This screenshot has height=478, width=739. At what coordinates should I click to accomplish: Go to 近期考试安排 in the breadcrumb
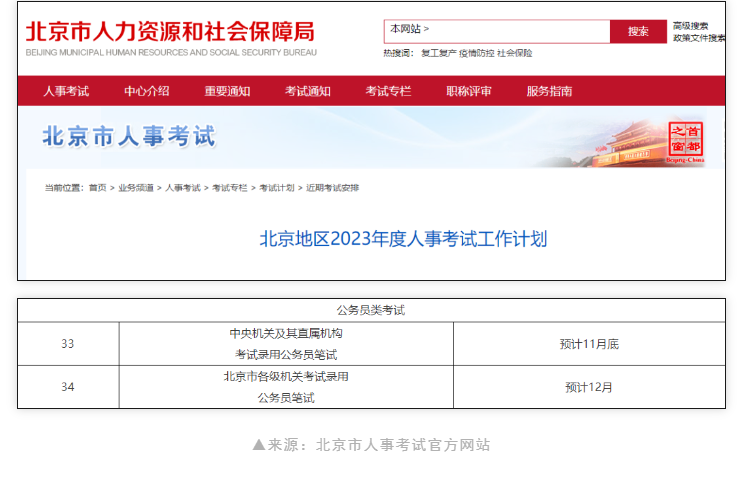(333, 188)
